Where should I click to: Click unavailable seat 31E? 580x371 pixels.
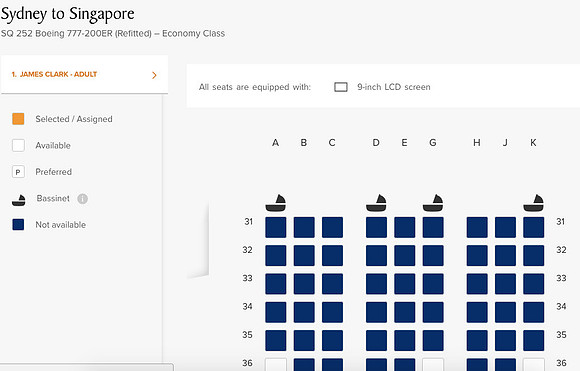coord(405,227)
